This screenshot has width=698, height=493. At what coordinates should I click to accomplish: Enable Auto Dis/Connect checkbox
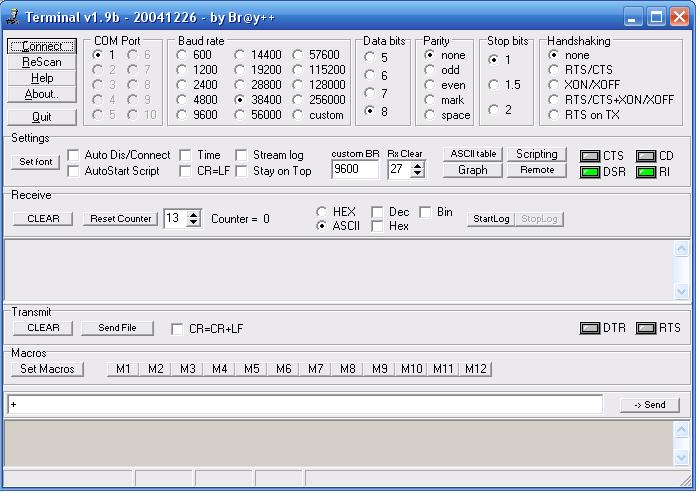(x=73, y=155)
